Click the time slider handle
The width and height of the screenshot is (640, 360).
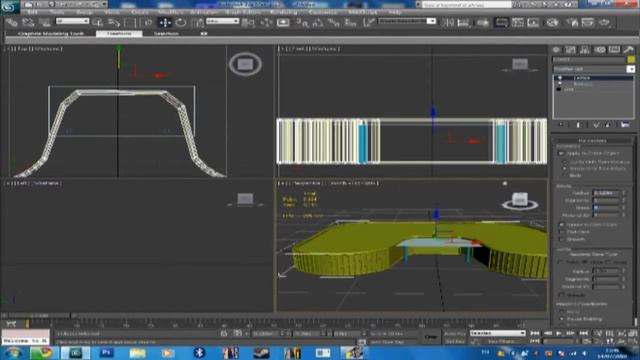[39, 316]
